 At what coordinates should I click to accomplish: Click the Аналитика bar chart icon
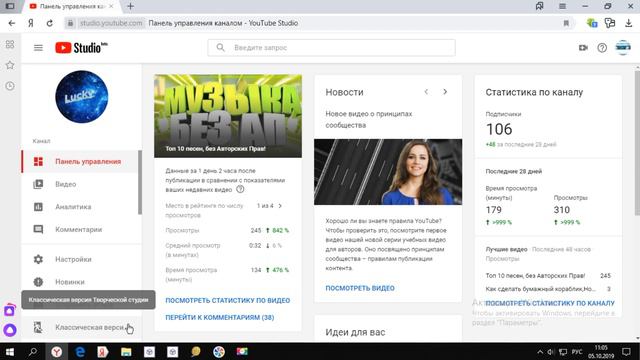pos(38,207)
